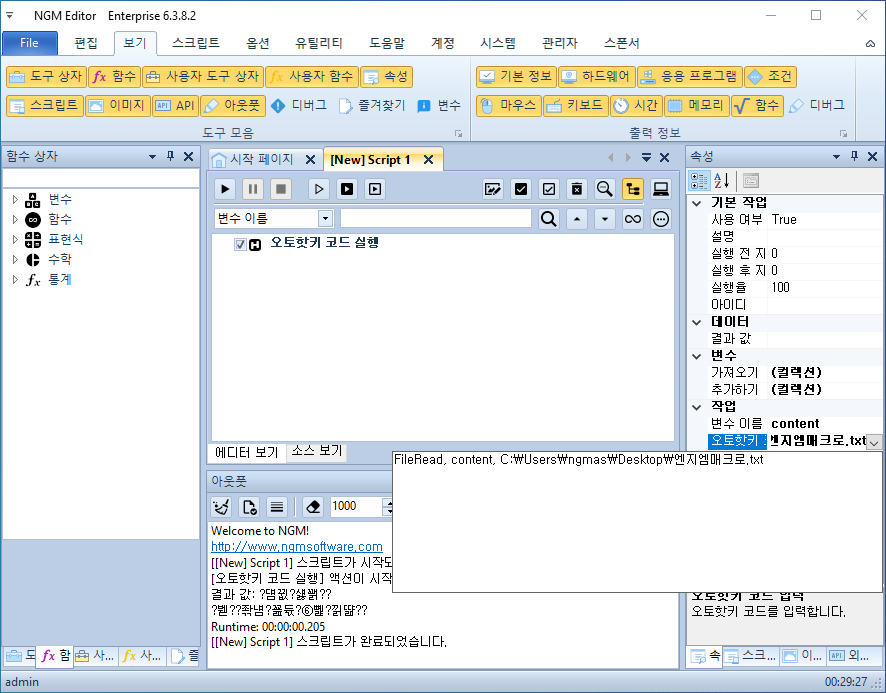Toggle the 오토핫키 코드 실행 checkbox
886x693 pixels.
tap(238, 242)
